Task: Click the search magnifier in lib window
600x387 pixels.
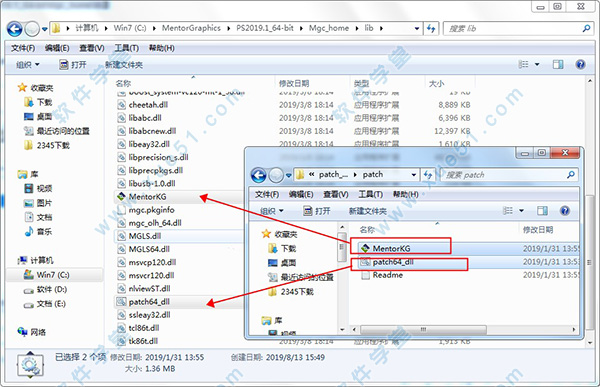Action: pos(586,28)
